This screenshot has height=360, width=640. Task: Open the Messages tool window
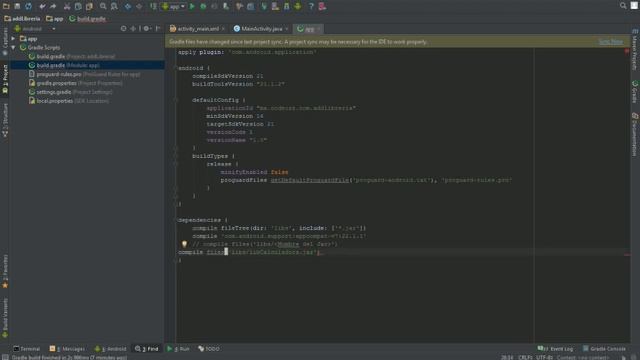67,349
